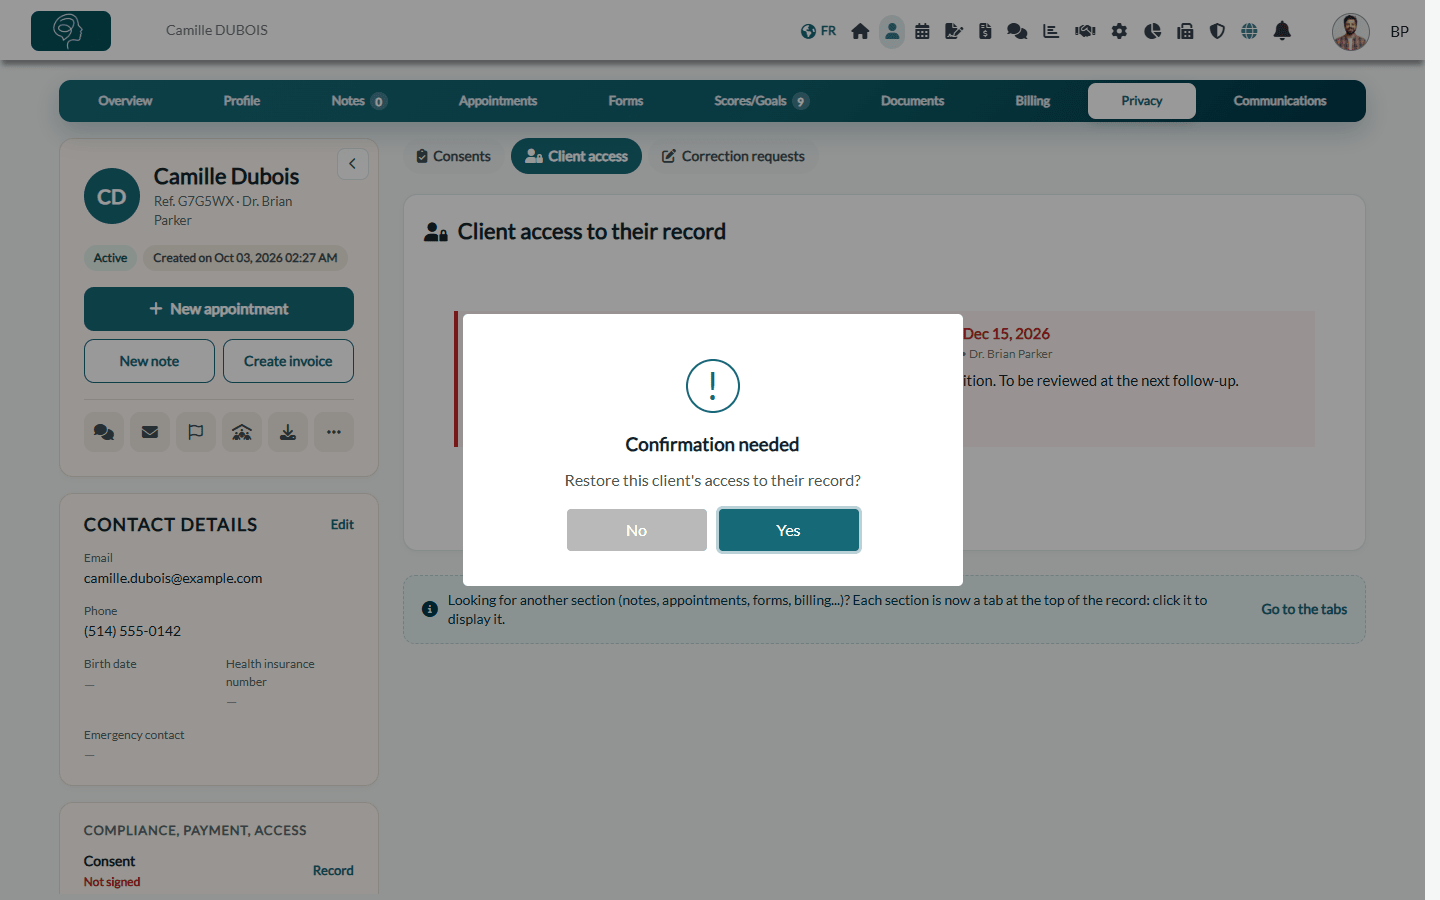Screen dimensions: 1440x900
Task: Open the Forms tab
Action: point(626,101)
